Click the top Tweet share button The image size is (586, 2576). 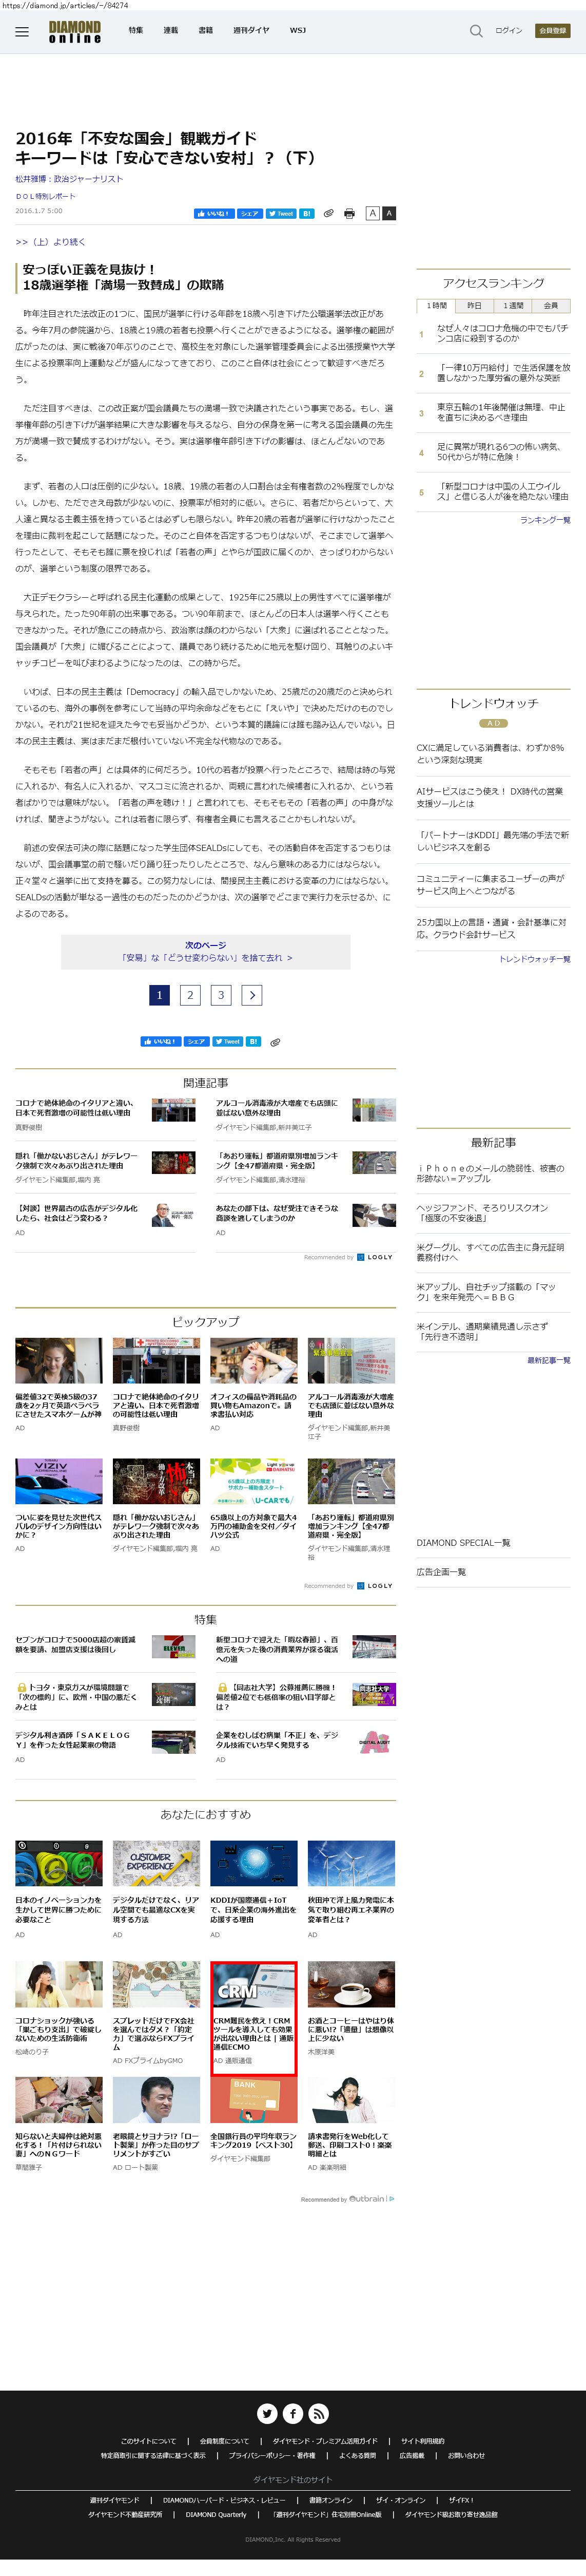[x=281, y=214]
